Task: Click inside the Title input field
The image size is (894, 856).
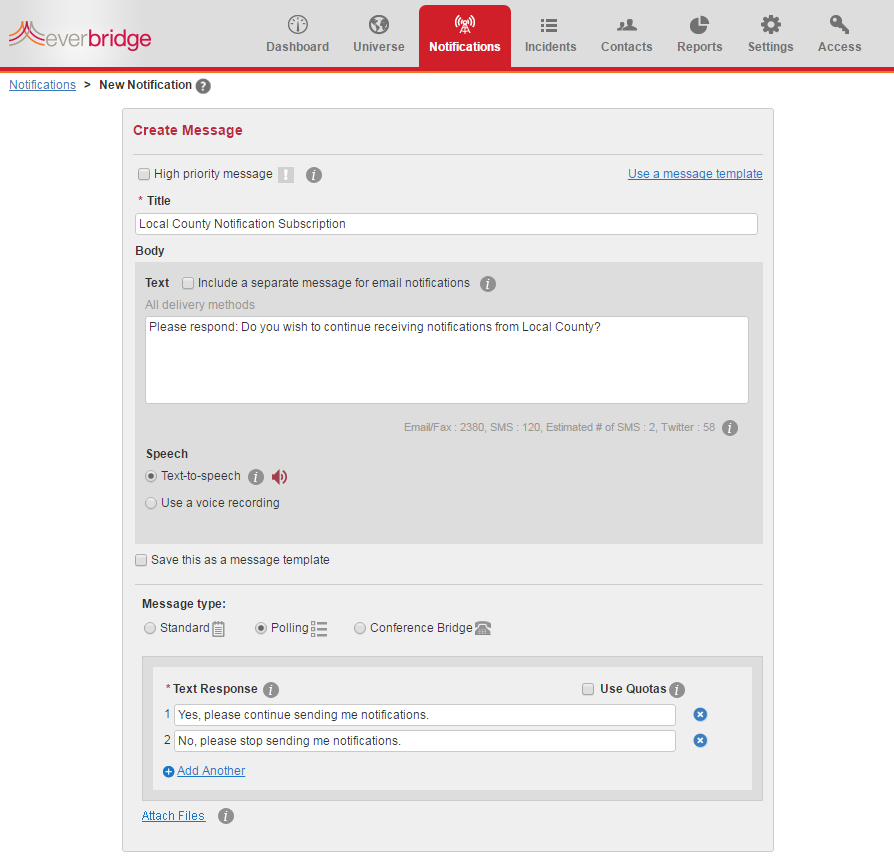Action: 446,223
